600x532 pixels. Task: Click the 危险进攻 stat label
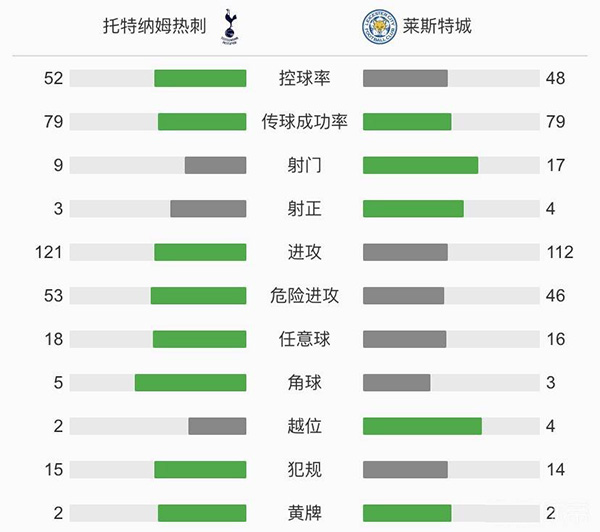(x=304, y=295)
